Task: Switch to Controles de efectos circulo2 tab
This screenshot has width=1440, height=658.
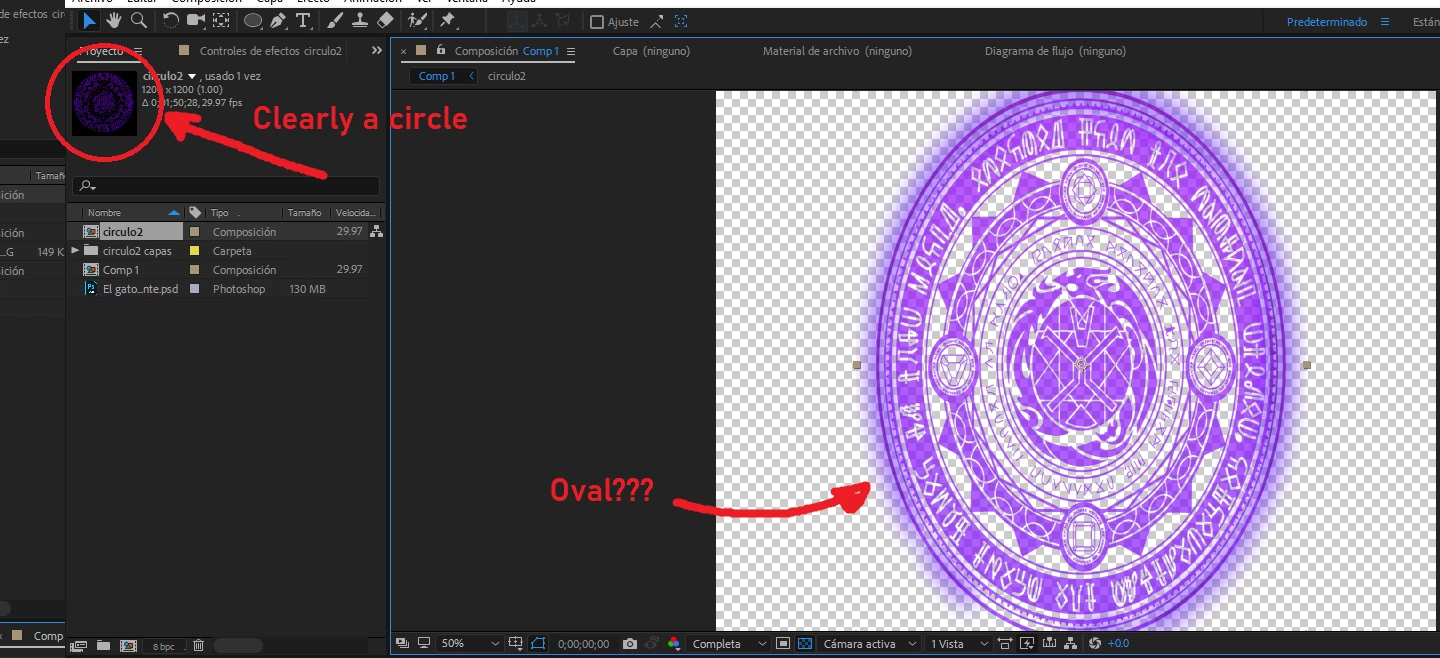Action: coord(270,51)
